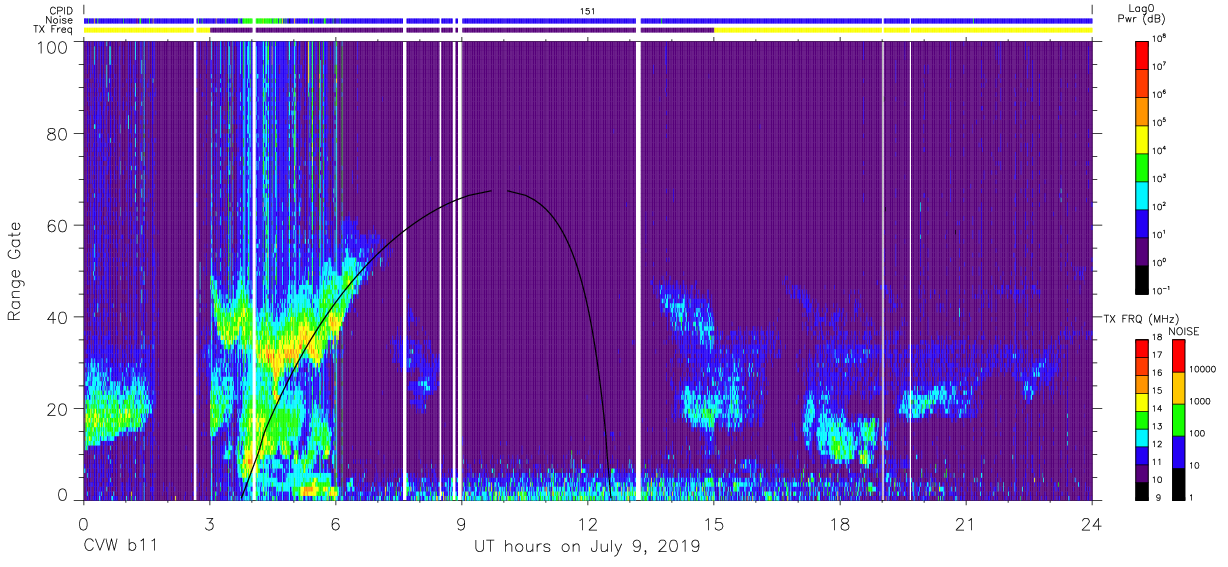Click TX FRQ tick label "14" on the legend

(1159, 409)
